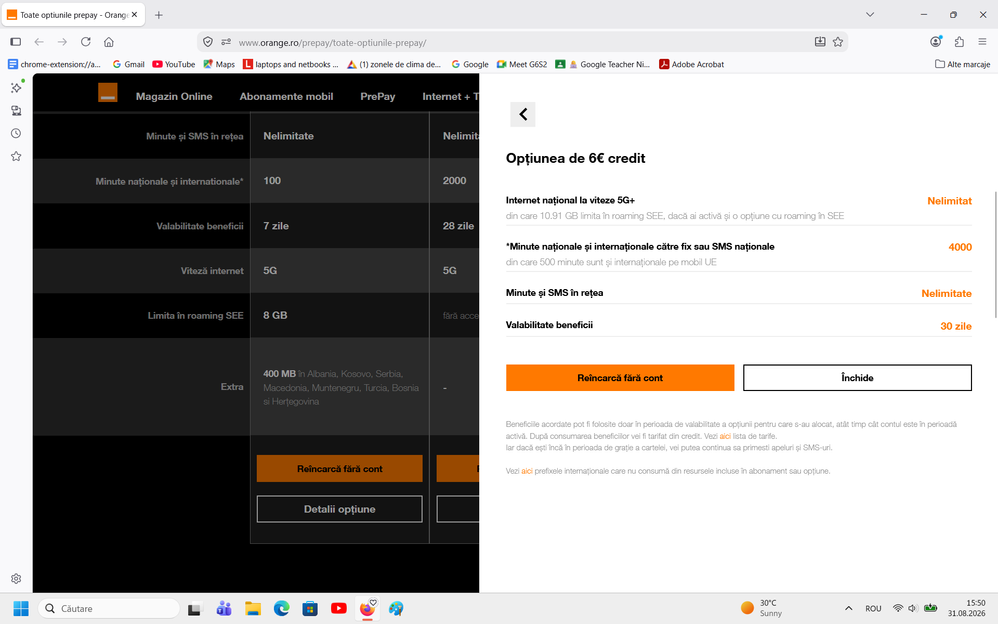This screenshot has height=624, width=998.
Task: Open the Maps bookmark
Action: 220,64
